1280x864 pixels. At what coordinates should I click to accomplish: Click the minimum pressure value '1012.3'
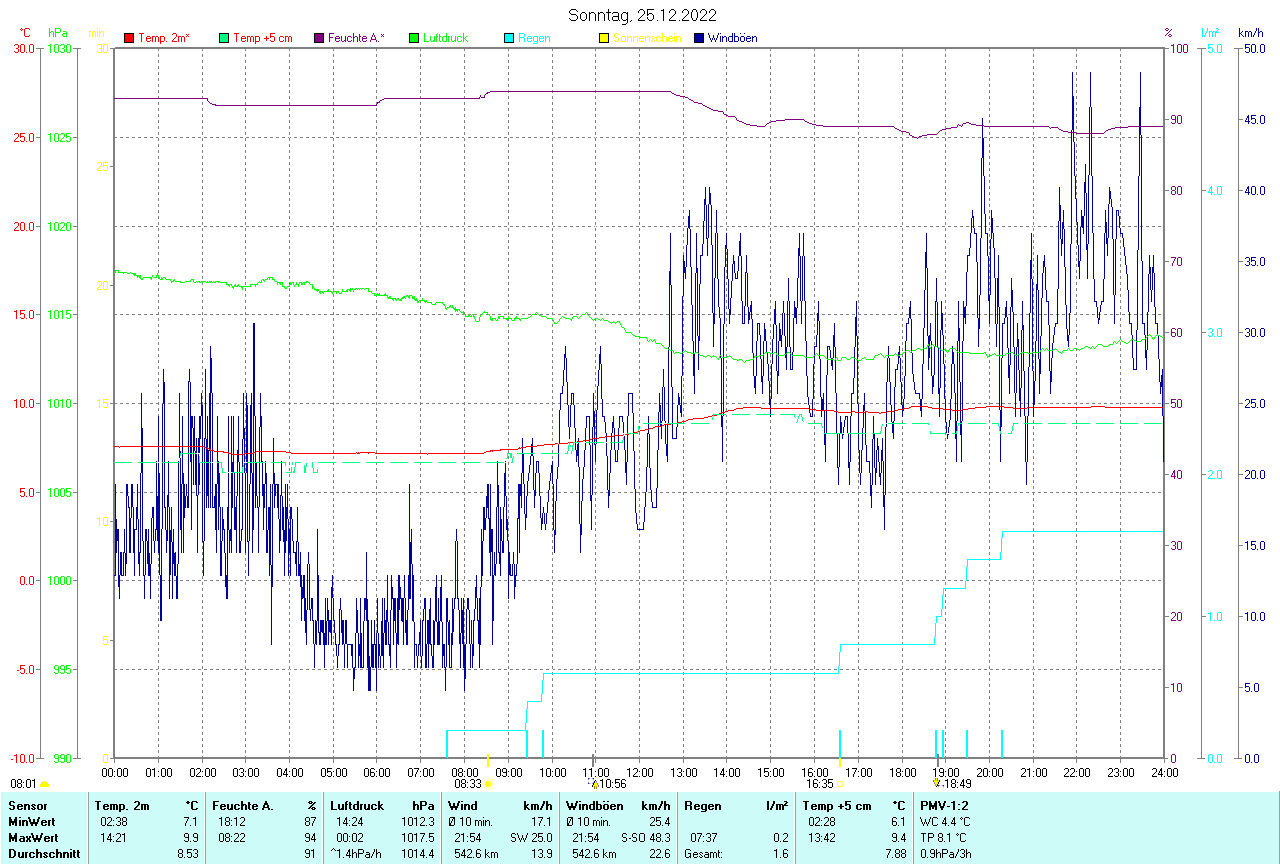[x=418, y=821]
